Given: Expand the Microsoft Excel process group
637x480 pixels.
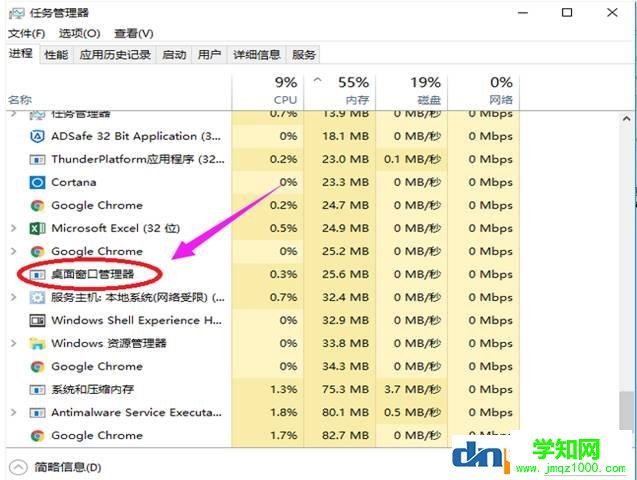Looking at the screenshot, I should point(14,228).
